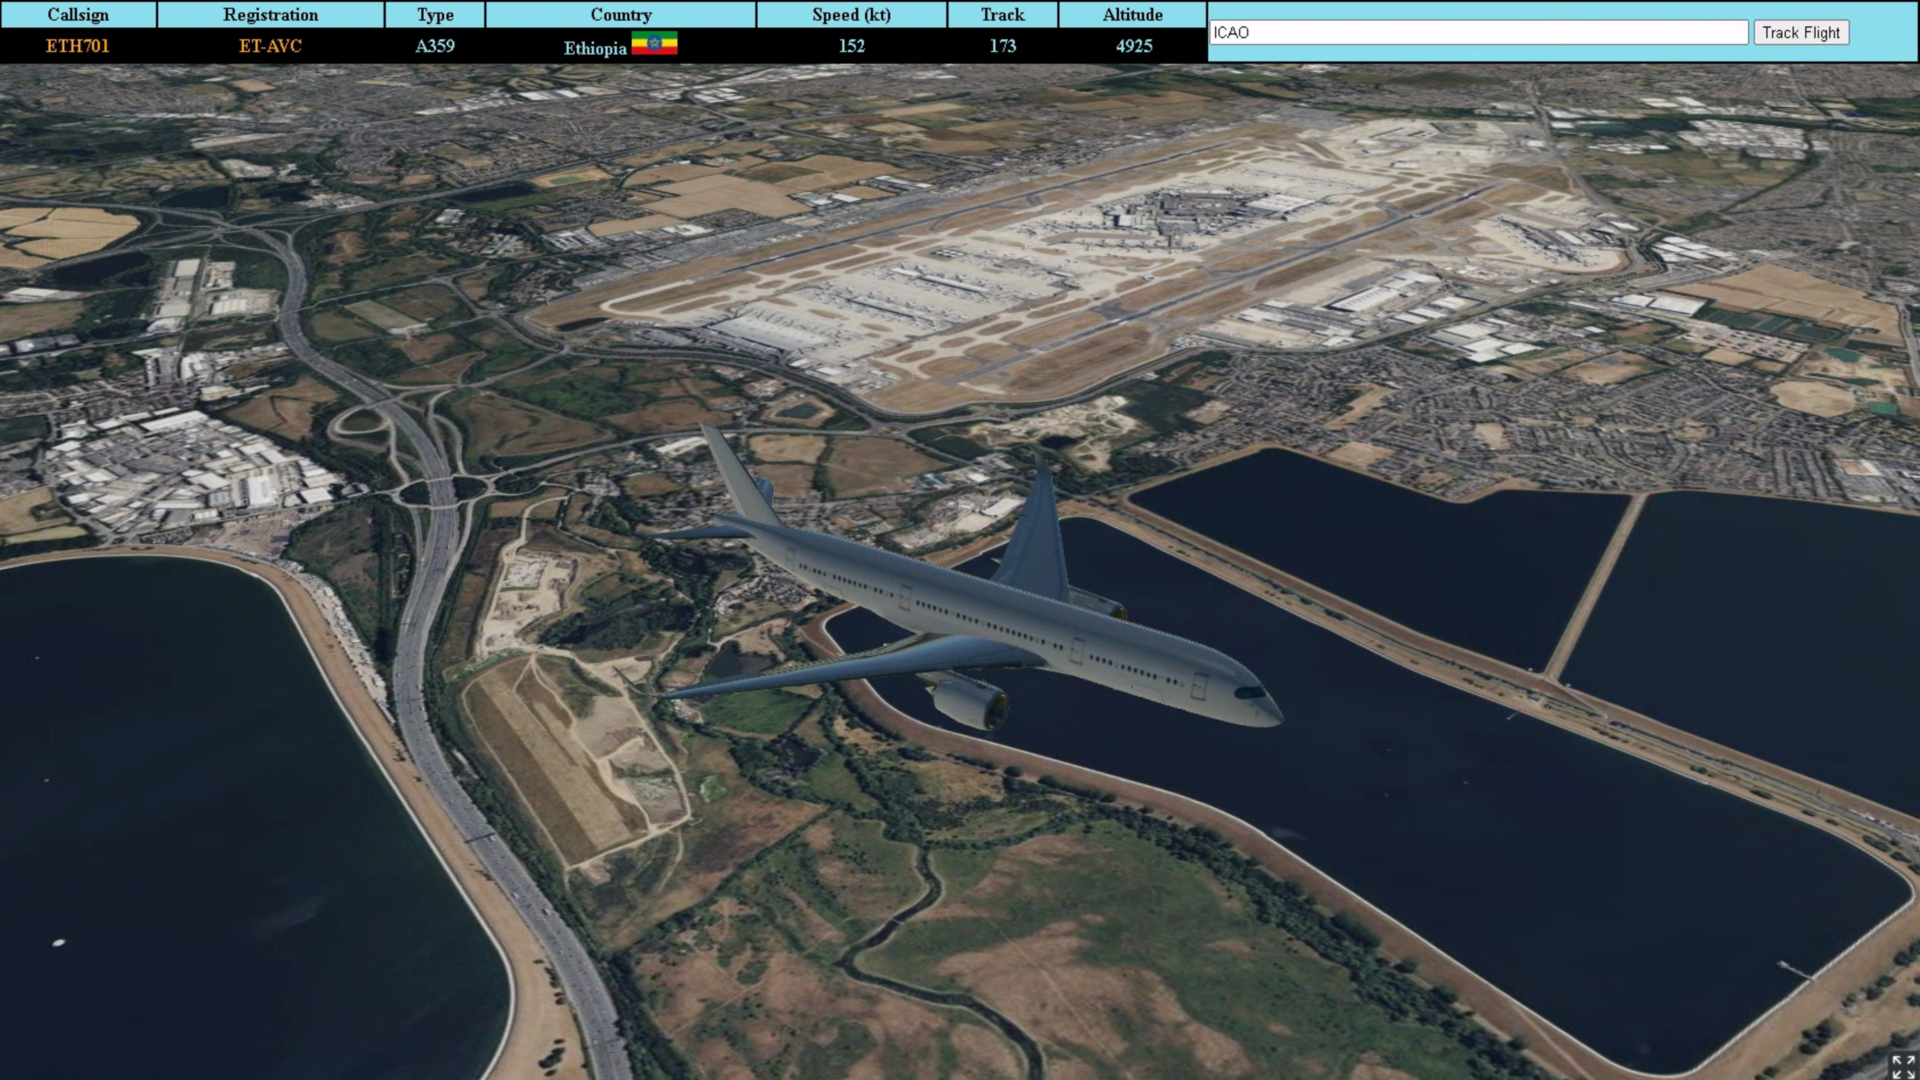Click the Ethiopia country text
Screen dimensions: 1920x1080
coord(595,48)
